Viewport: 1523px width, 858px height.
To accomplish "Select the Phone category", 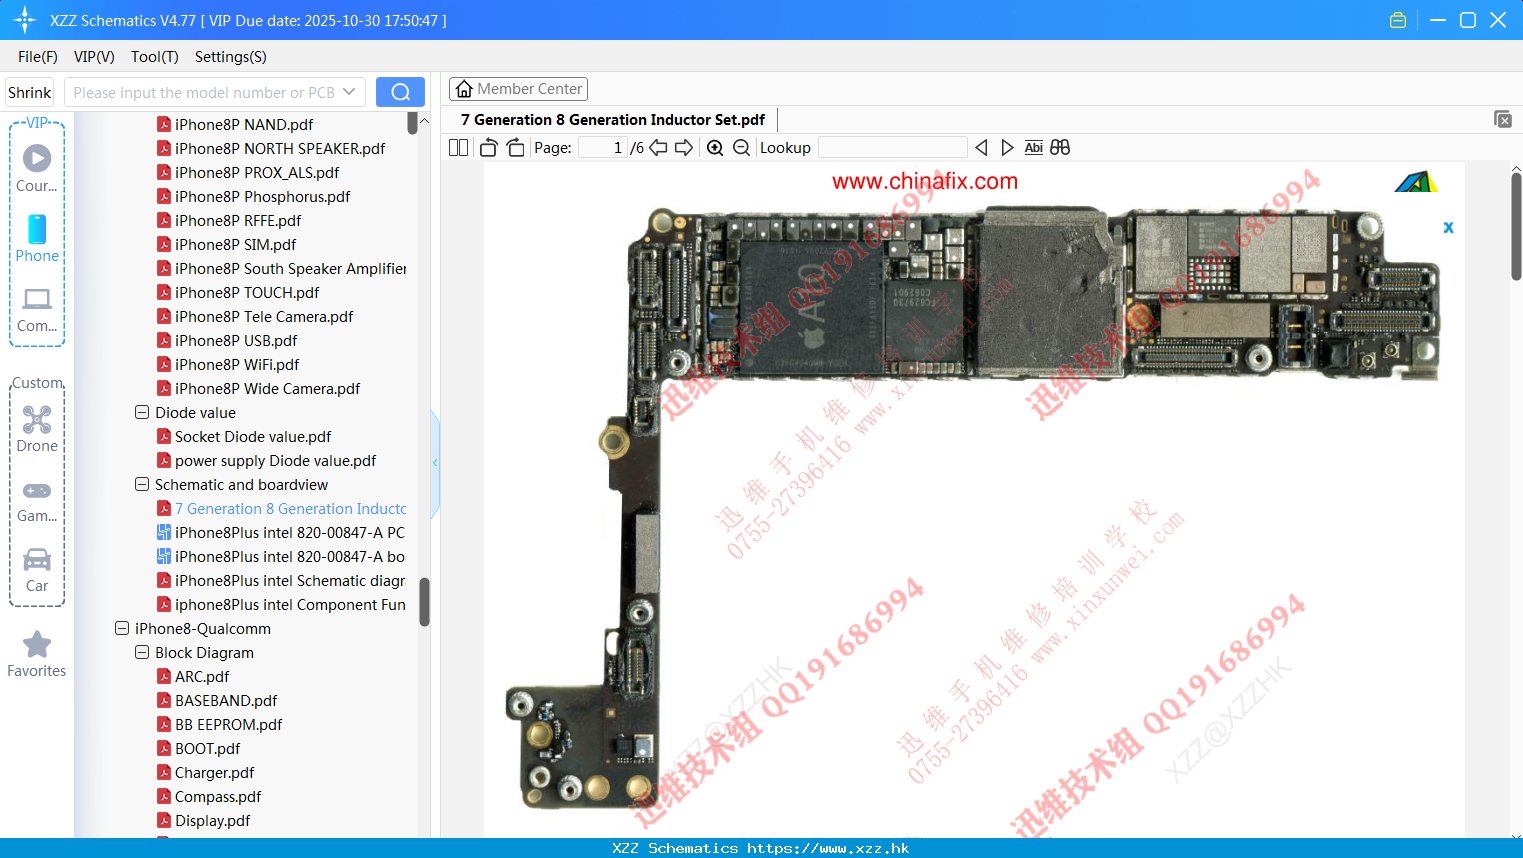I will click(37, 239).
